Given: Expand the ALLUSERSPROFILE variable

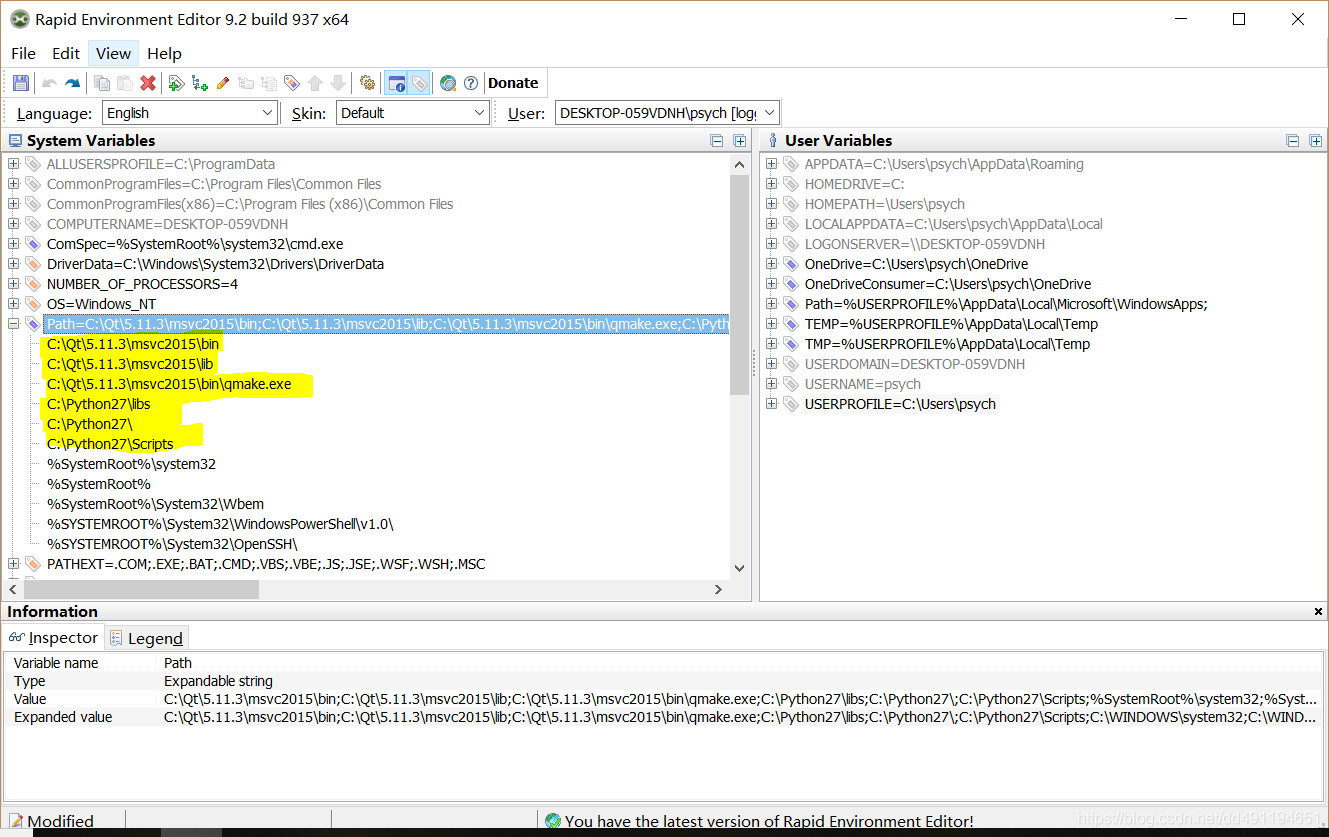Looking at the screenshot, I should click(13, 164).
